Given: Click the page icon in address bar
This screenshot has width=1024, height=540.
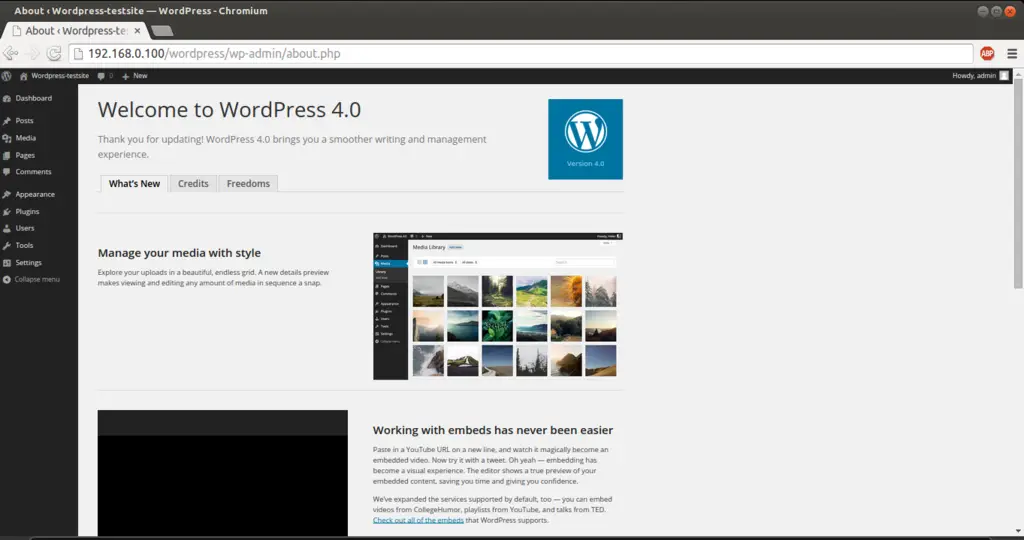Looking at the screenshot, I should [x=78, y=54].
